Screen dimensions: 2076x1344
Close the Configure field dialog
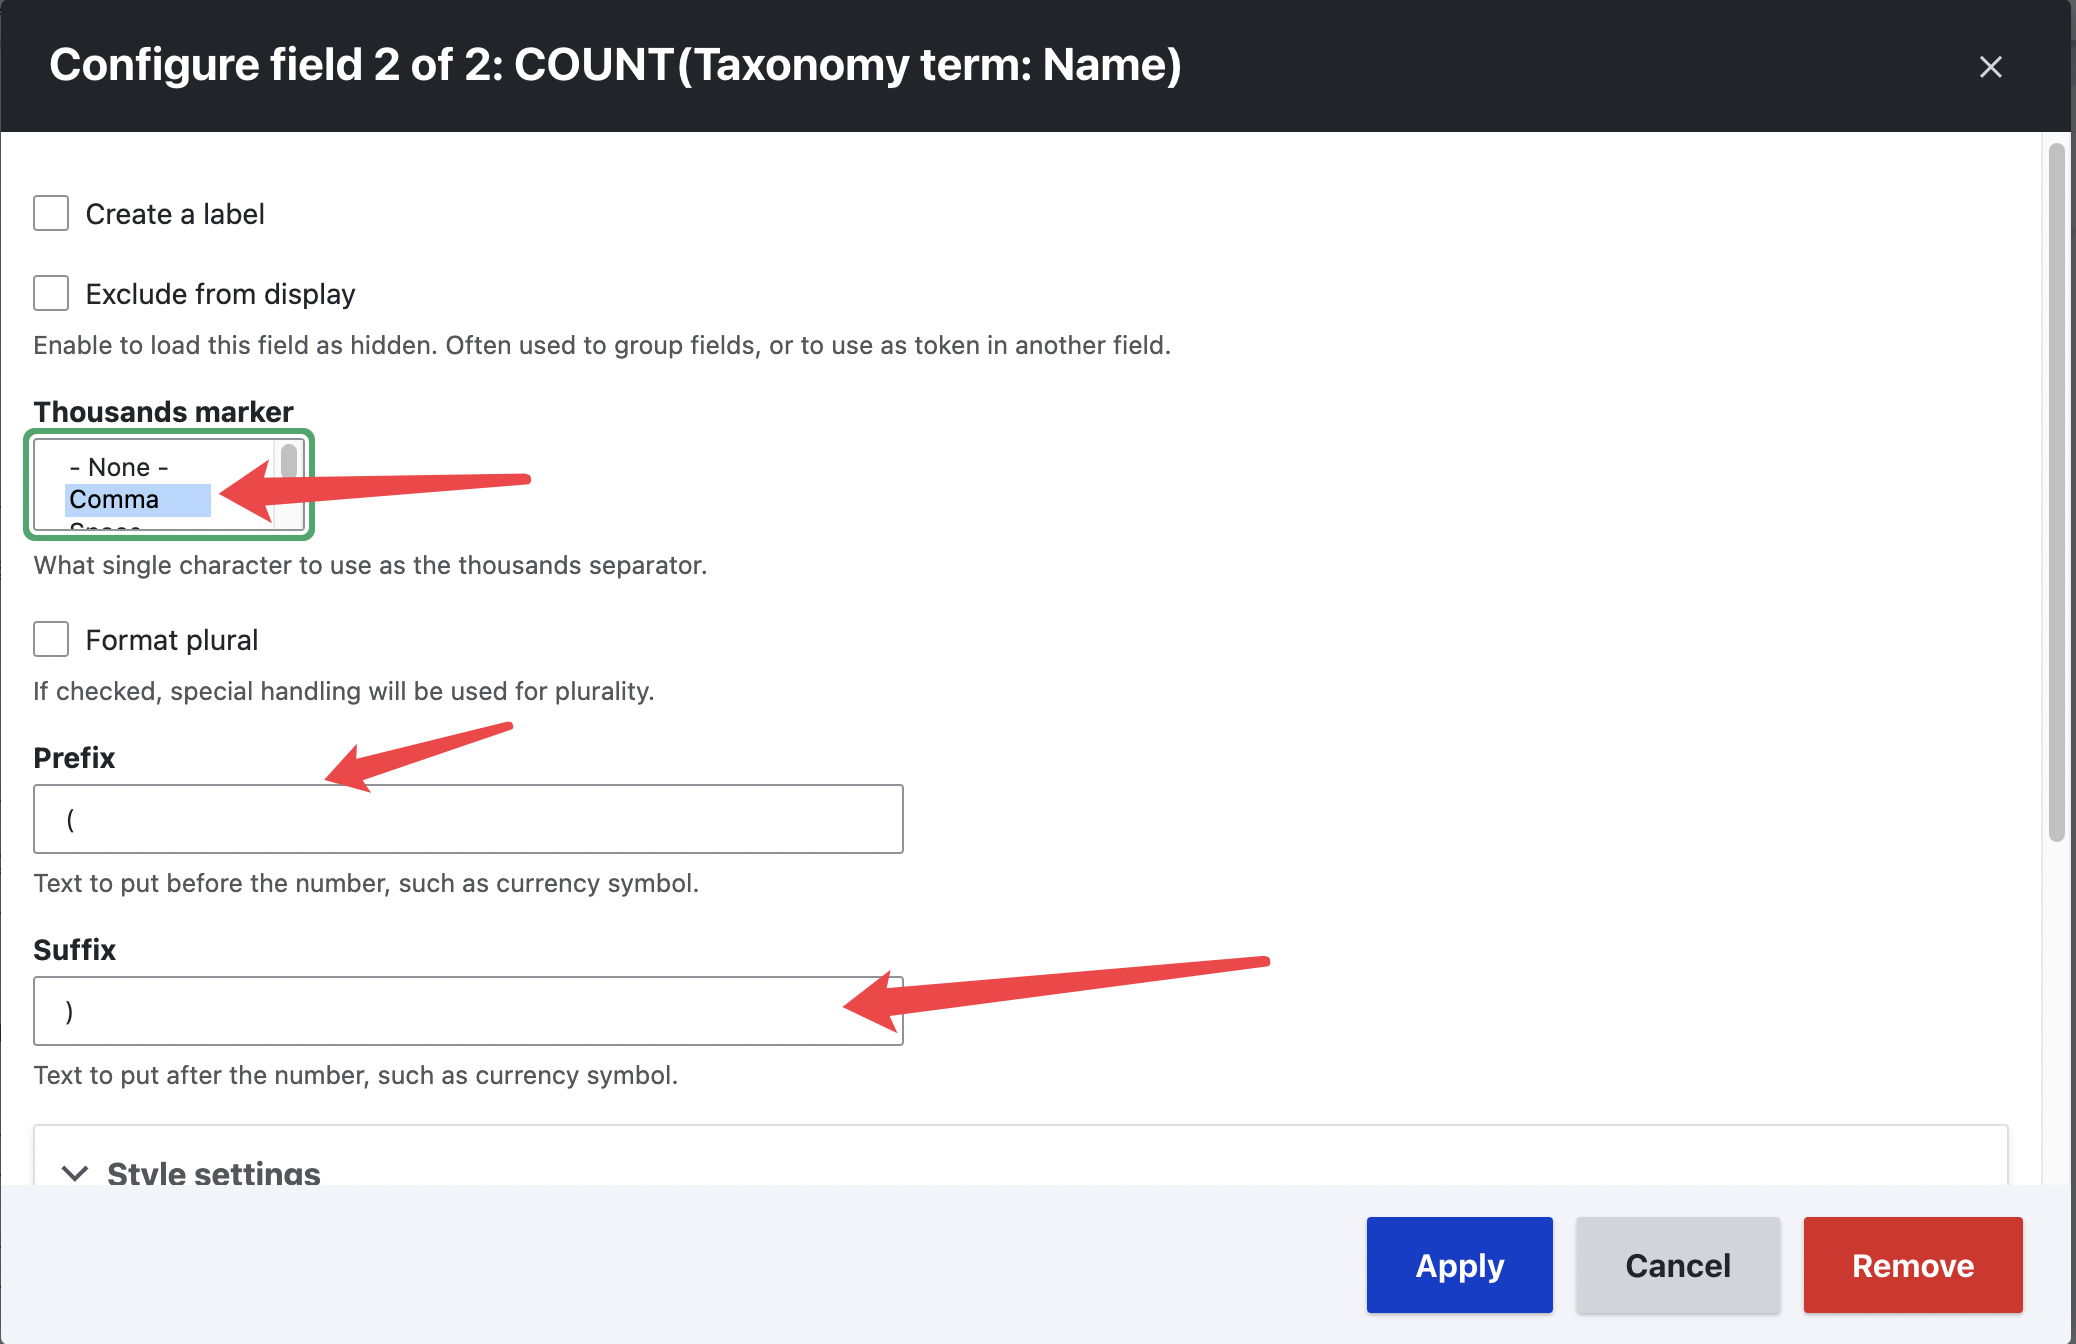[1990, 67]
